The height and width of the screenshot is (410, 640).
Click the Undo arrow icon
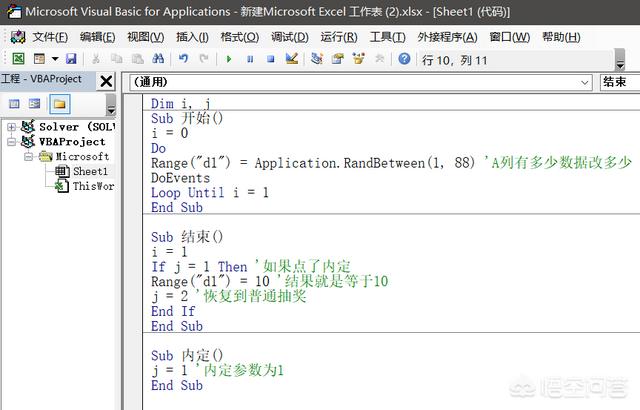[x=183, y=59]
